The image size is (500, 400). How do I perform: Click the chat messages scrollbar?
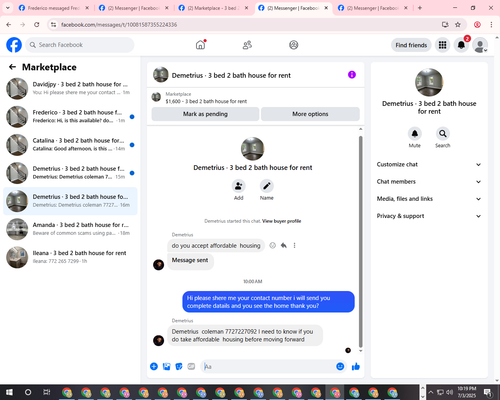click(360, 241)
